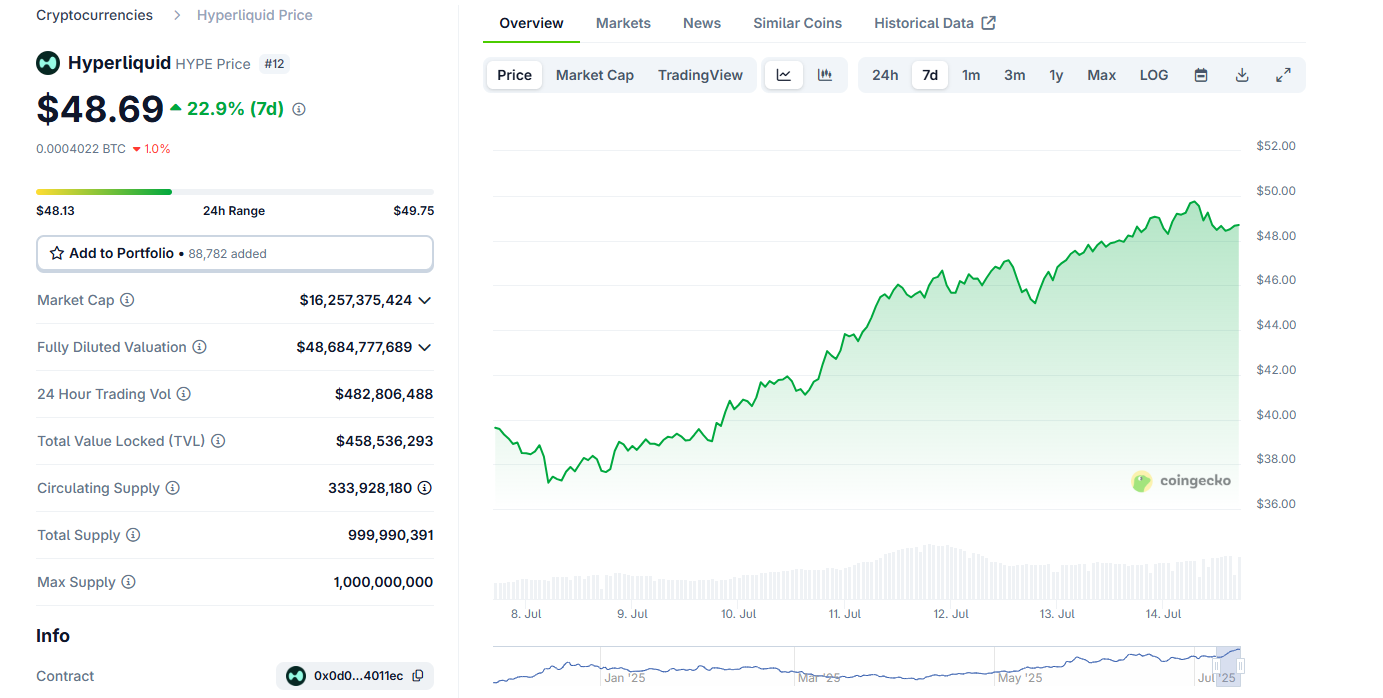
Task: Click contract address 0x0d0...4011ec
Action: [x=359, y=676]
